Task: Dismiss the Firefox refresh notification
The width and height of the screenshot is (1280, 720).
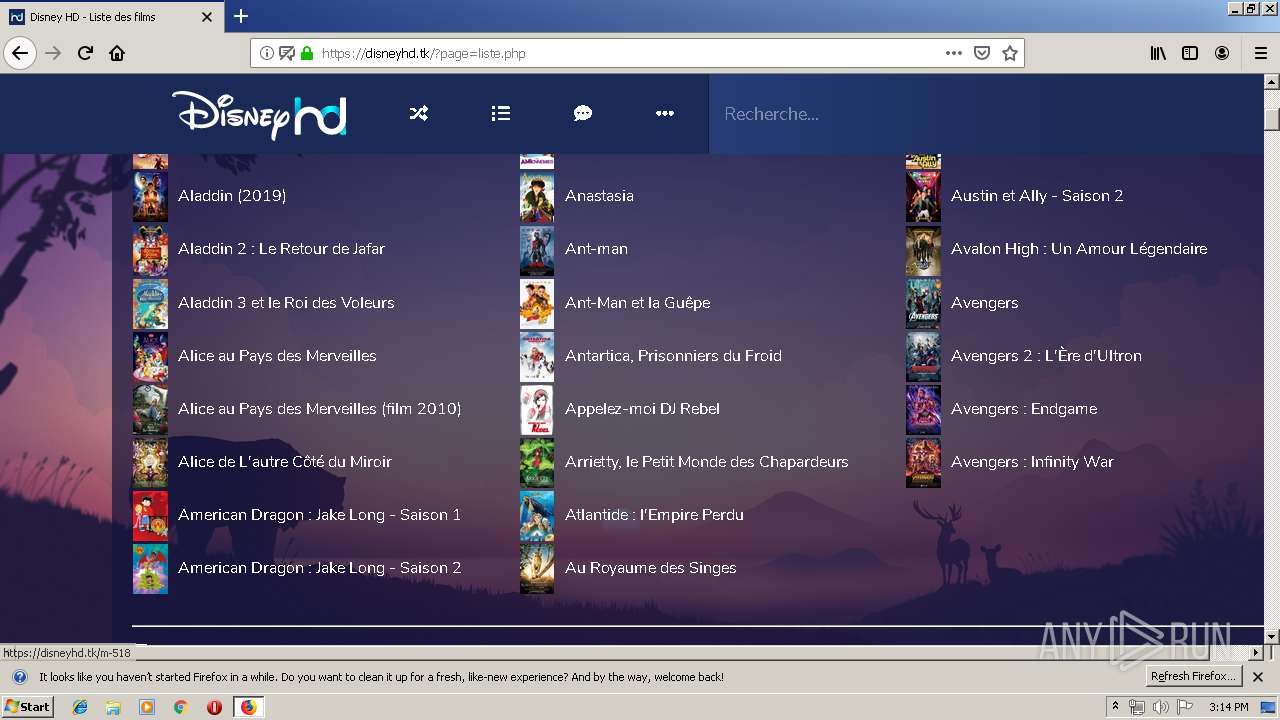Action: point(1258,677)
